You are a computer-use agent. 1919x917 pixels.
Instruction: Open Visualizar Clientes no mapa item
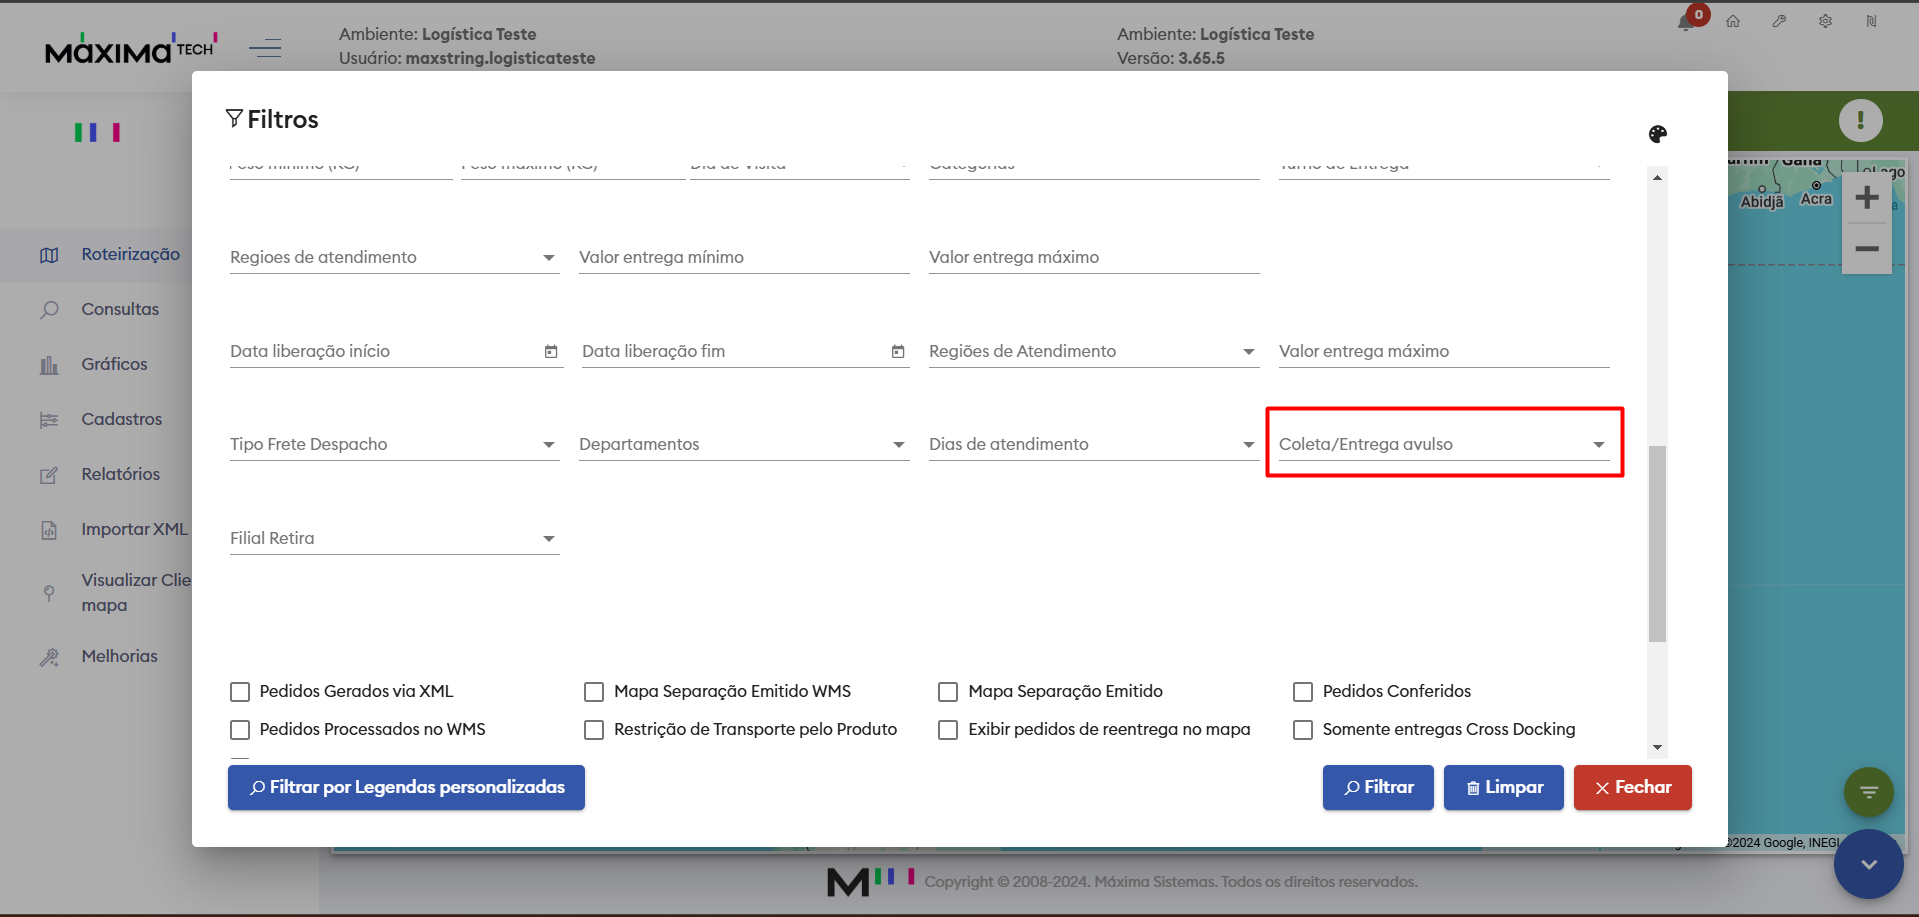[x=136, y=593]
